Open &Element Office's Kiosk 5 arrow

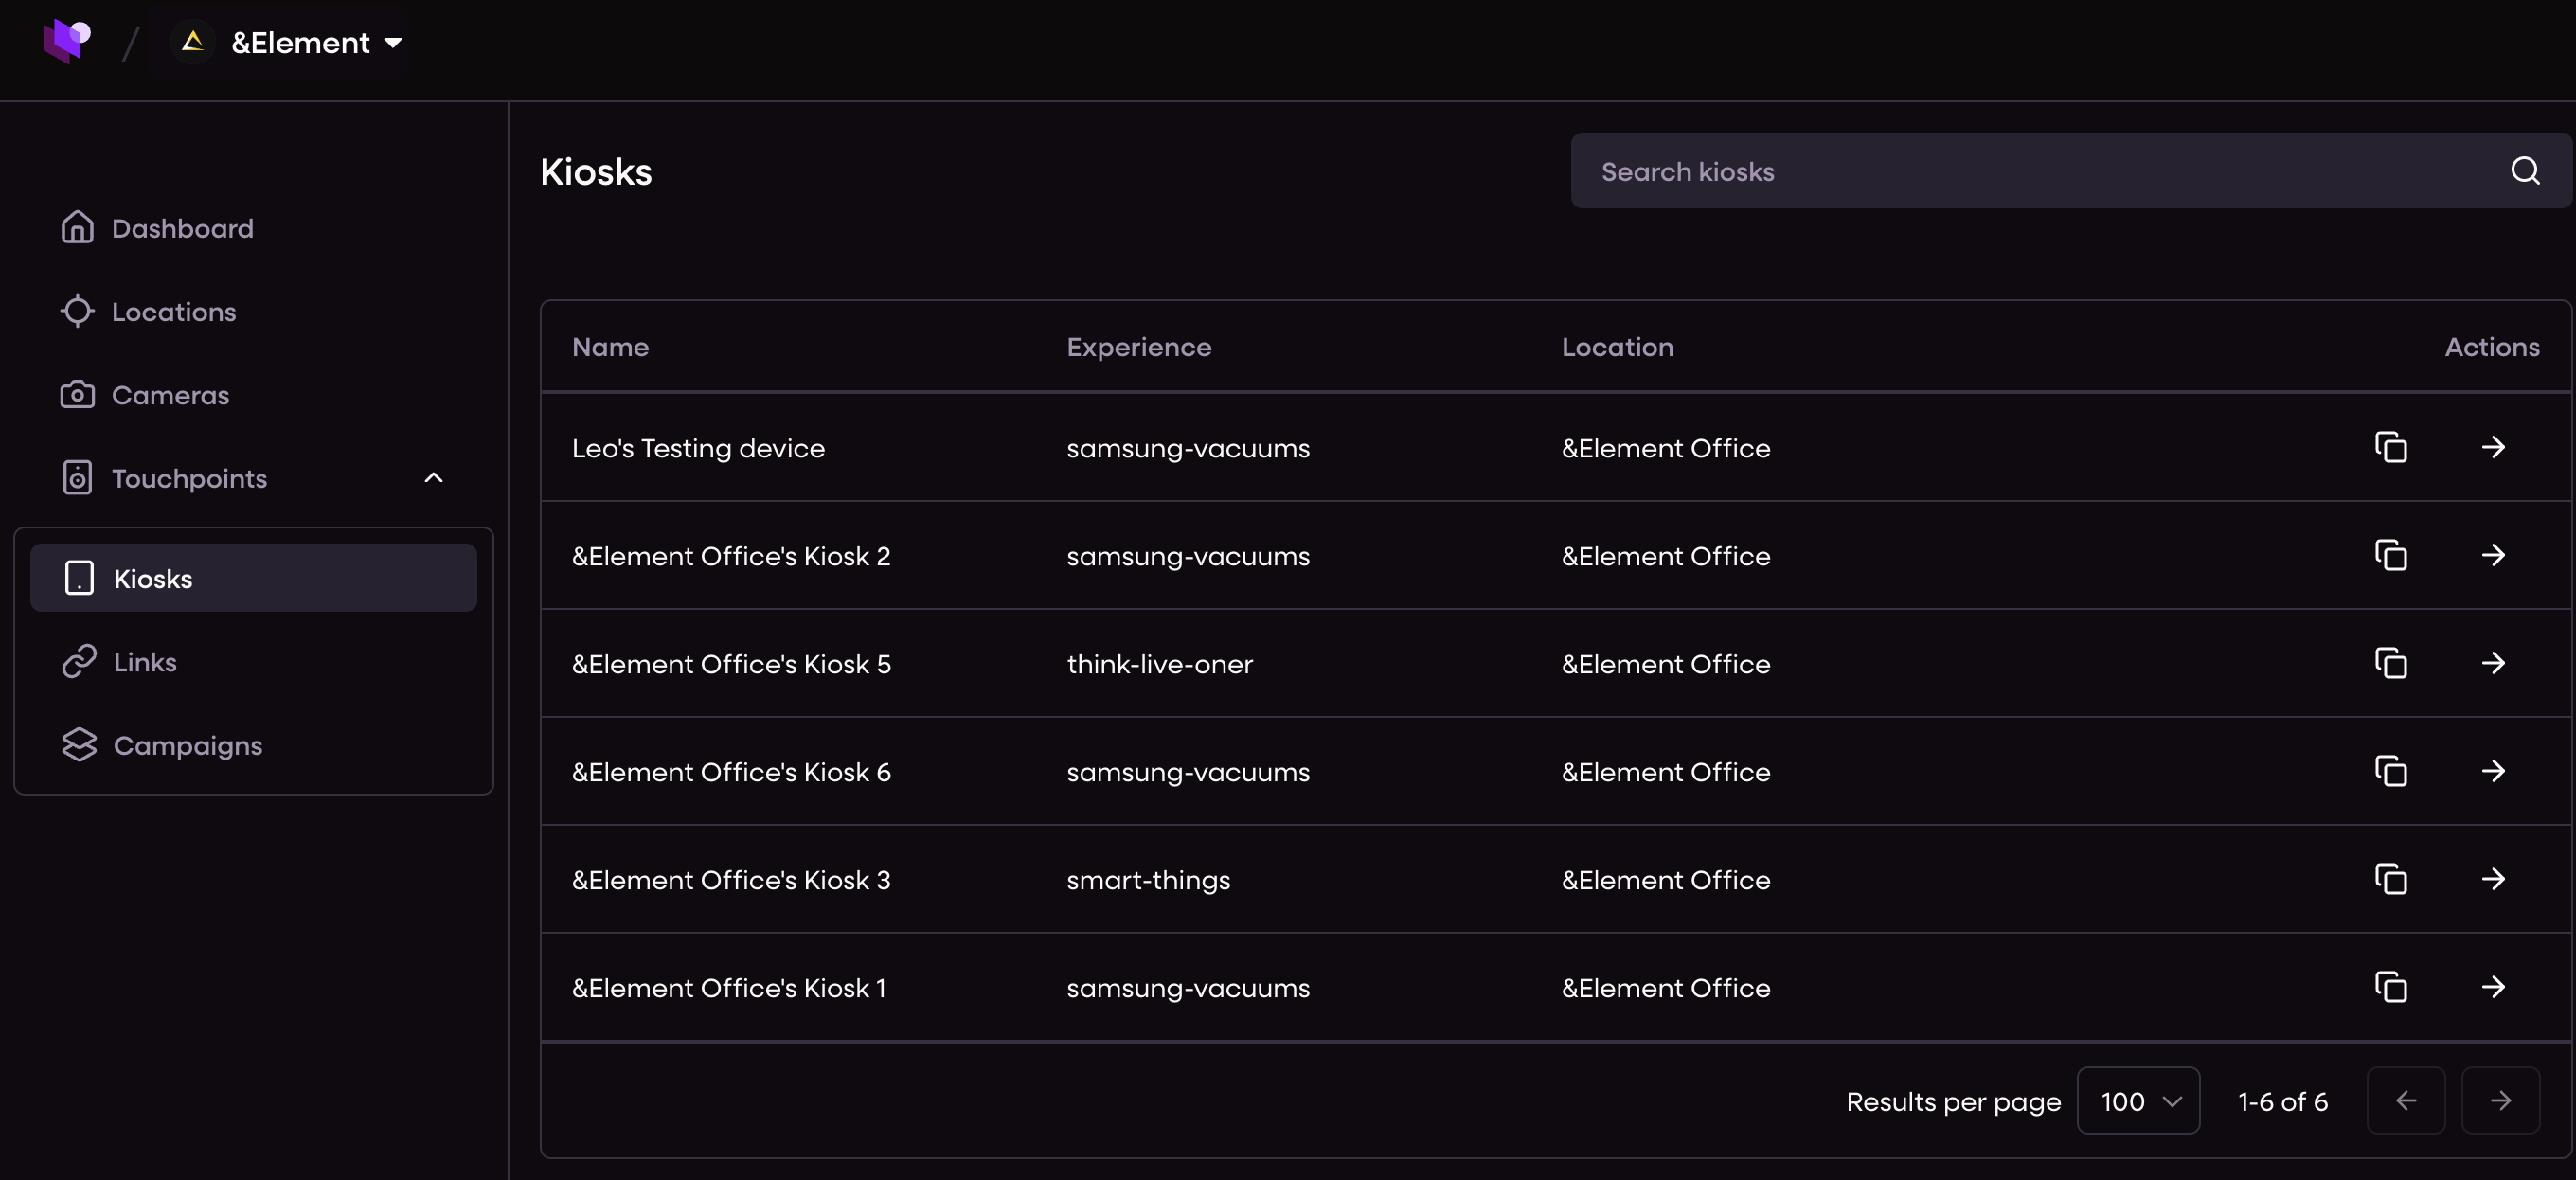(2493, 663)
